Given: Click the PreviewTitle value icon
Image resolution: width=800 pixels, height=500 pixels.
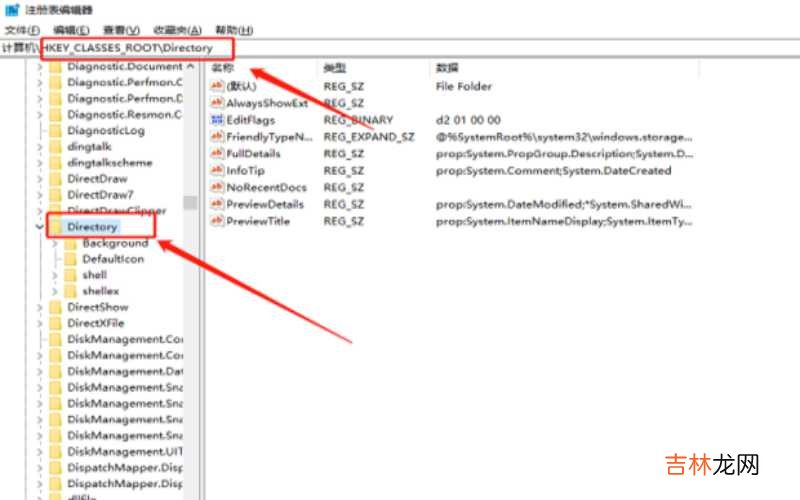Looking at the screenshot, I should [x=217, y=221].
